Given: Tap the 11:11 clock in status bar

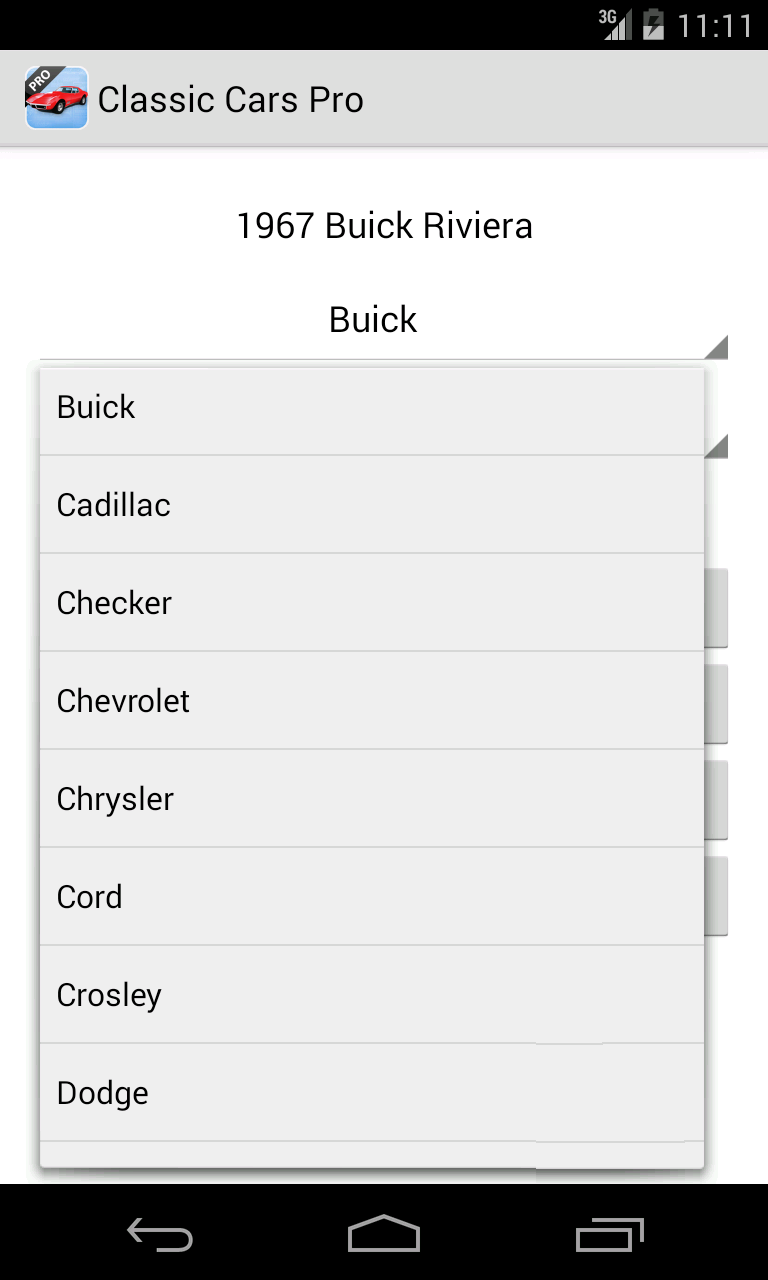Looking at the screenshot, I should pos(715,25).
